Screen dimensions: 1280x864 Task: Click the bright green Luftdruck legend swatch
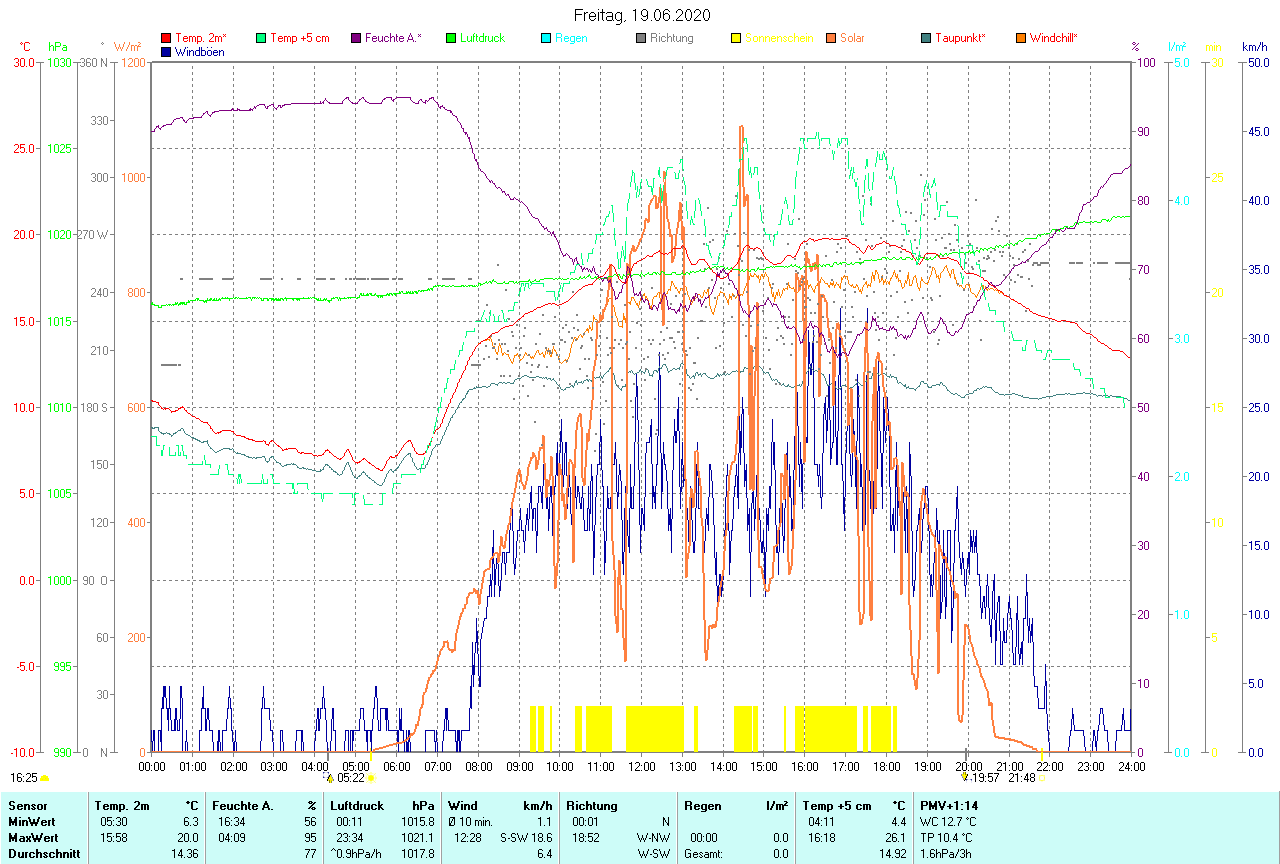click(451, 38)
